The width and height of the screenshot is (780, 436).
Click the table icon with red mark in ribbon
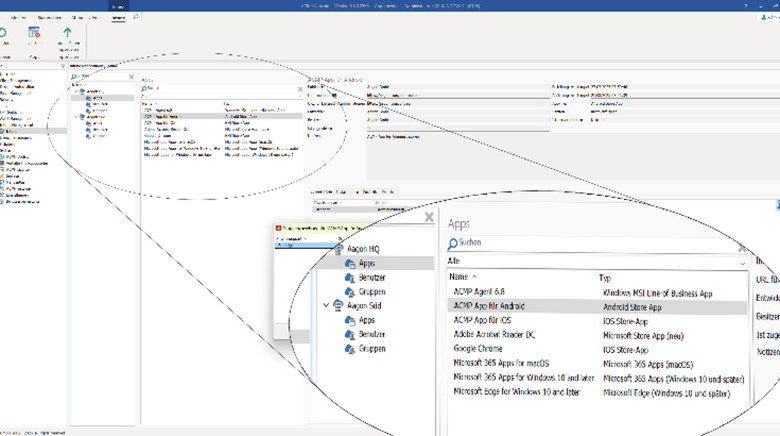click(x=34, y=32)
